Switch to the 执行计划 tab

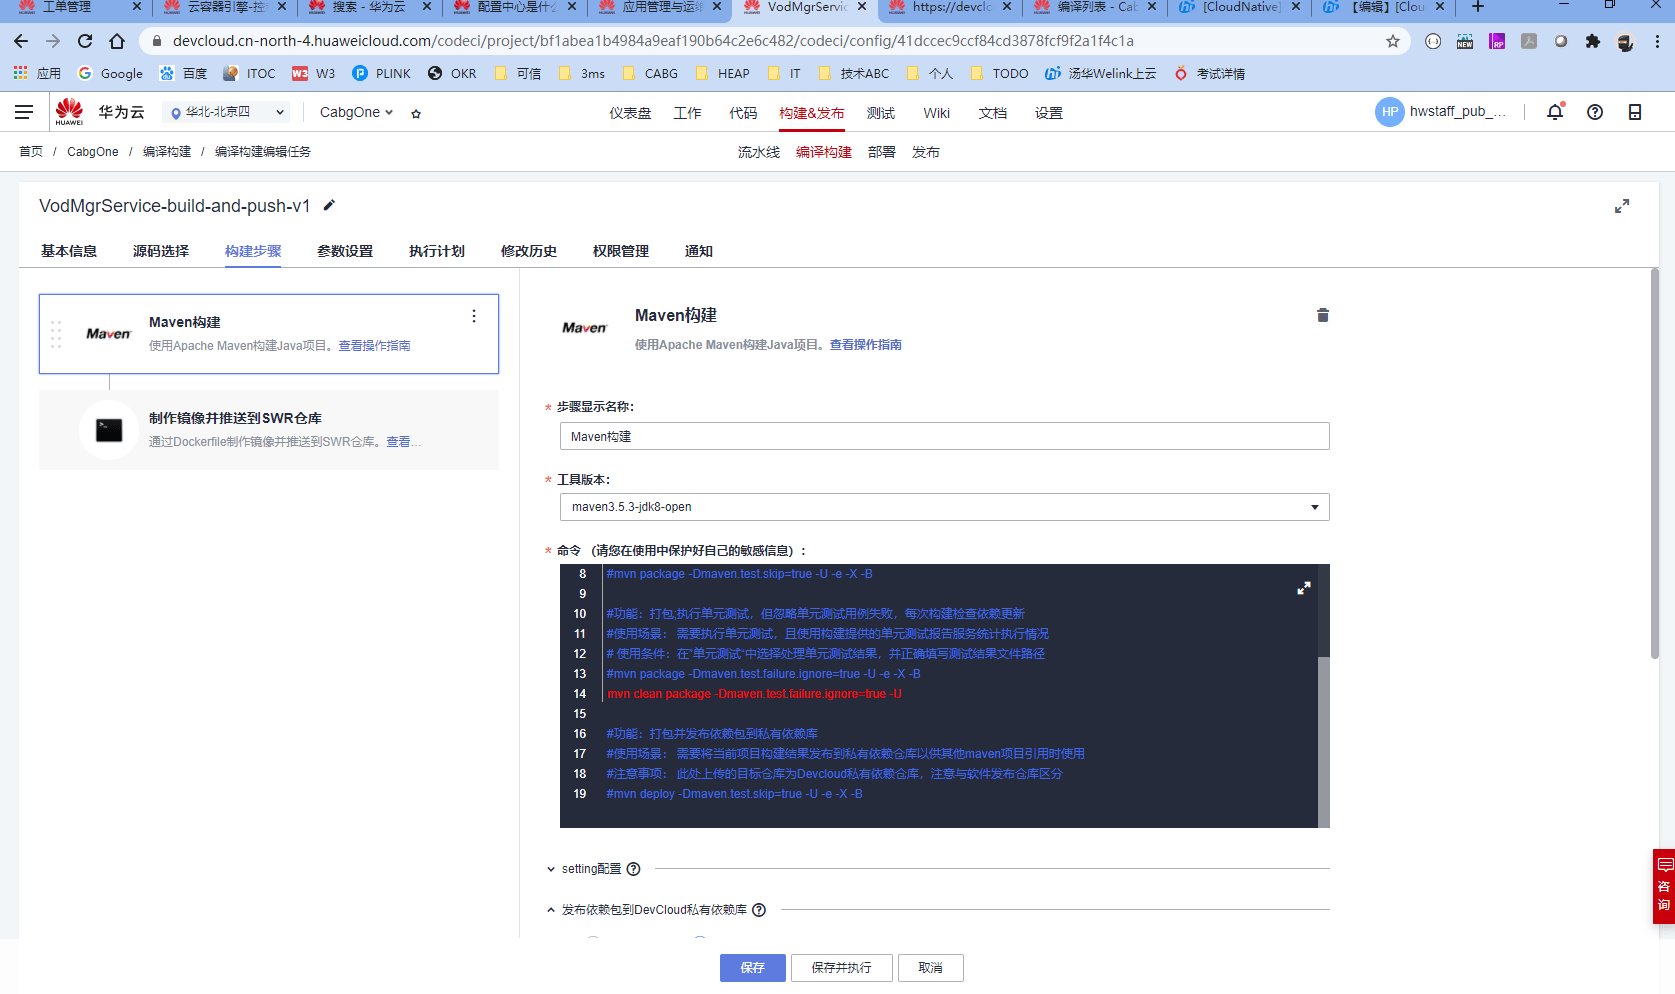(x=437, y=251)
